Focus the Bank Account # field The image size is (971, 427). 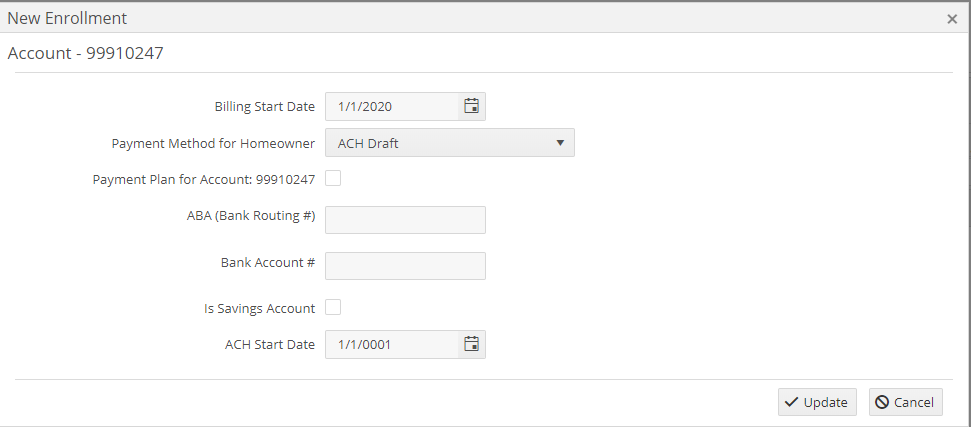coord(405,265)
